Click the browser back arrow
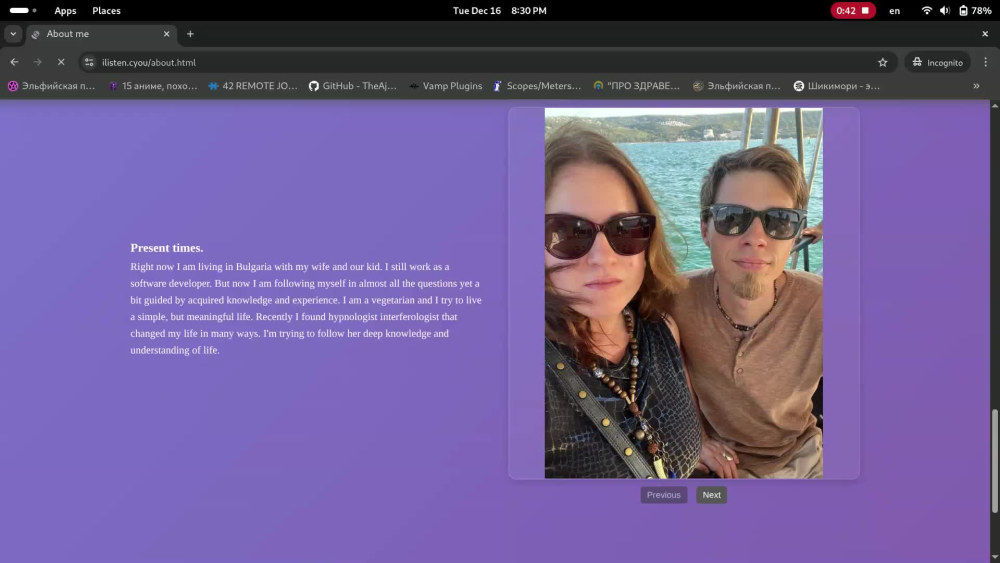Image resolution: width=1000 pixels, height=563 pixels. tap(14, 62)
